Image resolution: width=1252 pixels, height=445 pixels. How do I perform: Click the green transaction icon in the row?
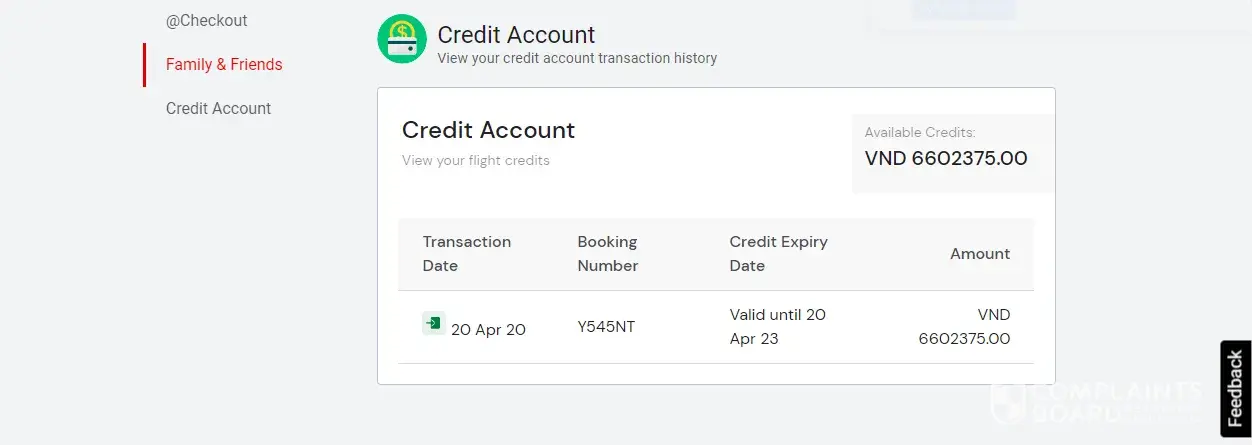(x=433, y=323)
